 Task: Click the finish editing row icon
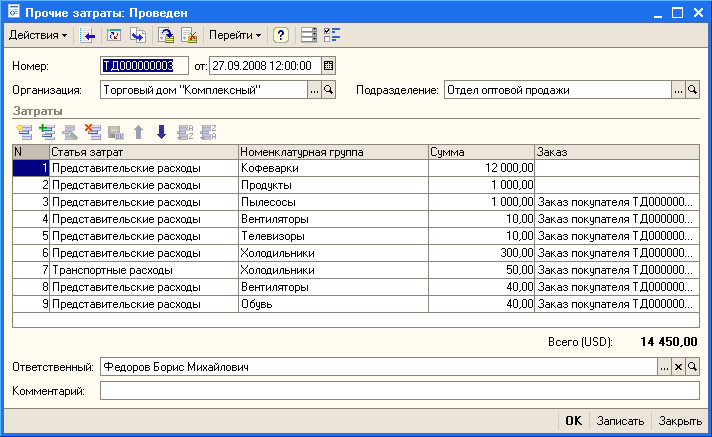coord(116,132)
